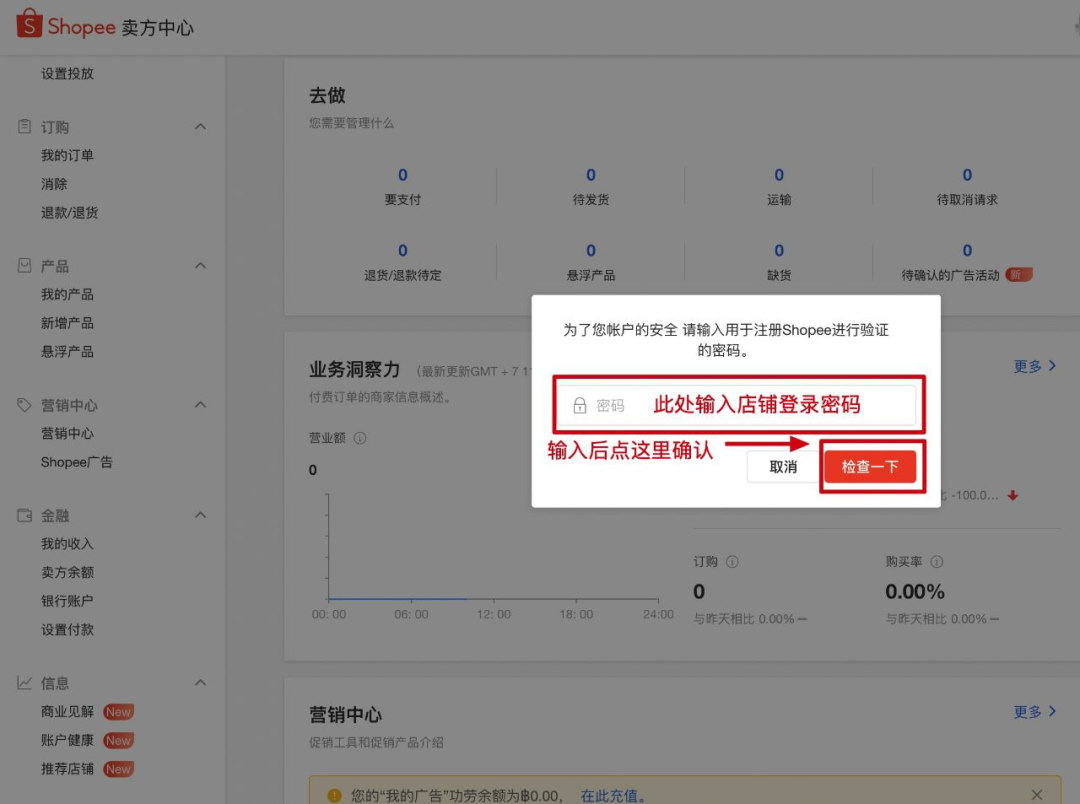Click the Shopee logo icon
Viewport: 1080px width, 804px height.
point(29,27)
